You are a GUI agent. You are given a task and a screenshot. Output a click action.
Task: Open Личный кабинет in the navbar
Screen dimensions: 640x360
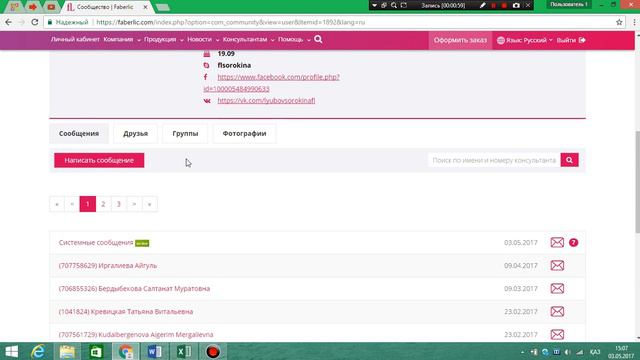pos(75,40)
